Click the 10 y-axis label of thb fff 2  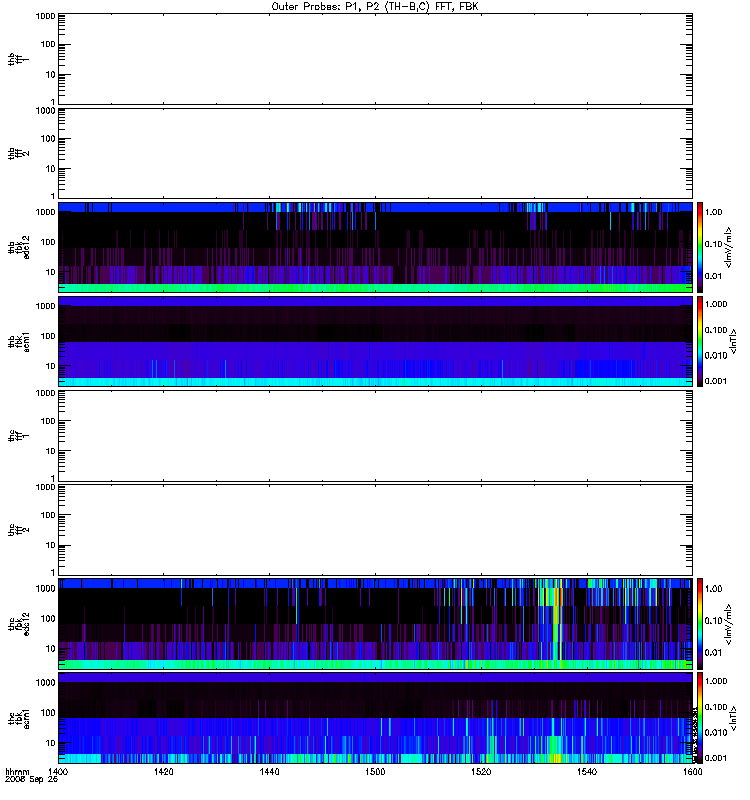pos(51,169)
